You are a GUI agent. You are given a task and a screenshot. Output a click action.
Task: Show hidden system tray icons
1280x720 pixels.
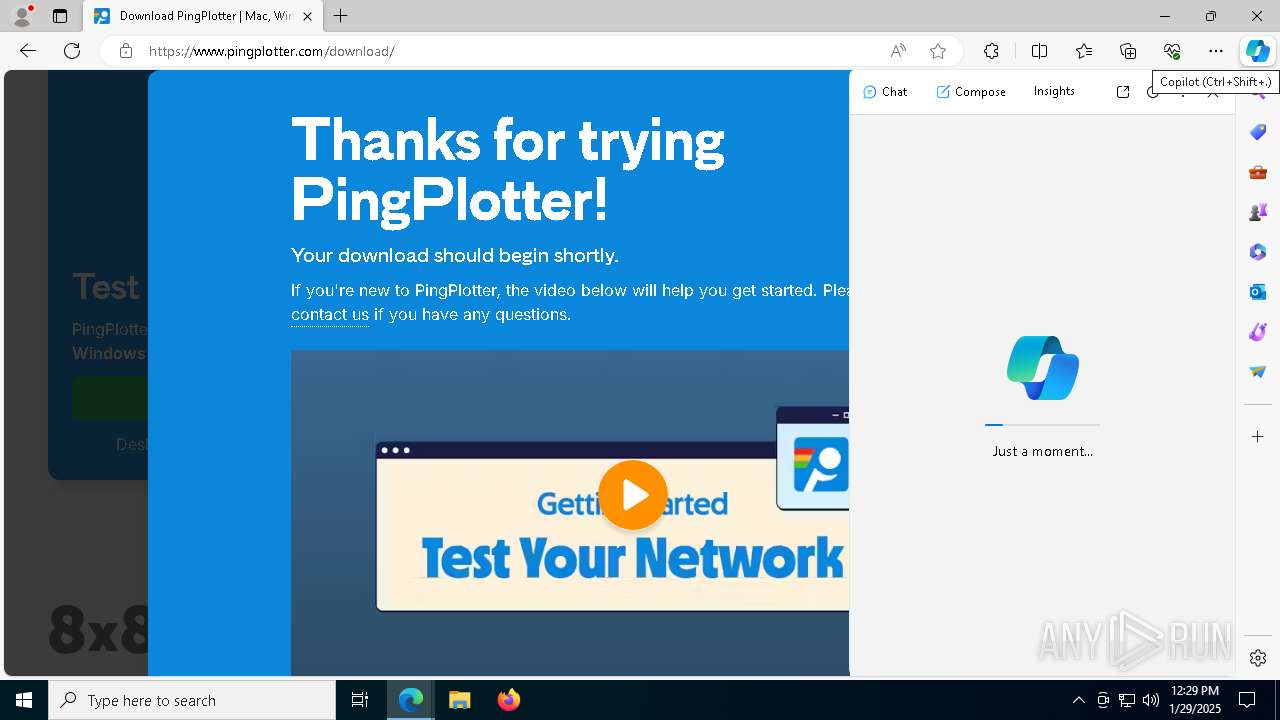pos(1078,700)
